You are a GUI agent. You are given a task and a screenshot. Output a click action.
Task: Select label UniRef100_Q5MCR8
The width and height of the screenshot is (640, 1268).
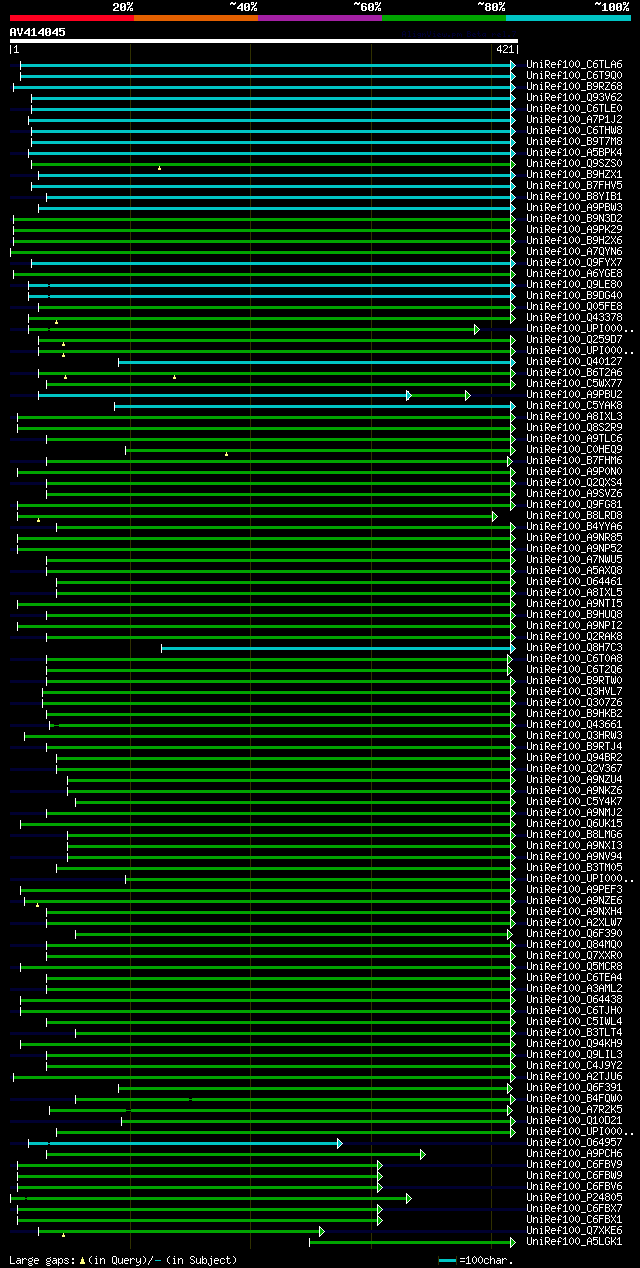click(574, 967)
